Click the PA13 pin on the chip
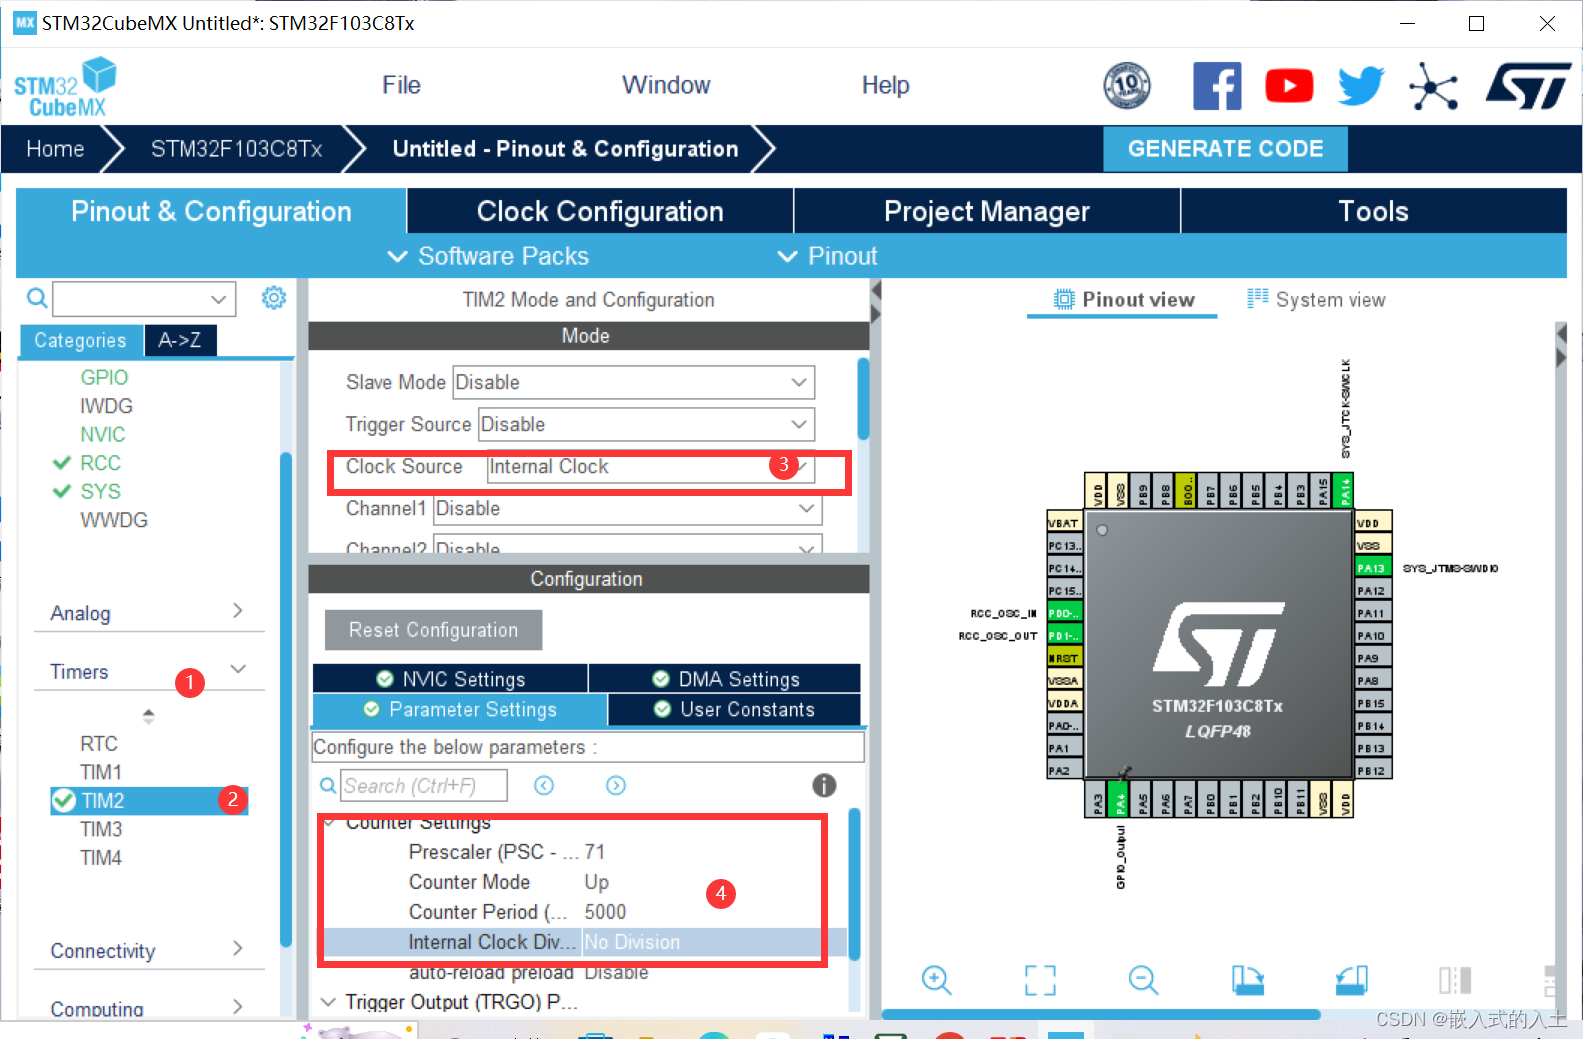1583x1039 pixels. tap(1372, 568)
